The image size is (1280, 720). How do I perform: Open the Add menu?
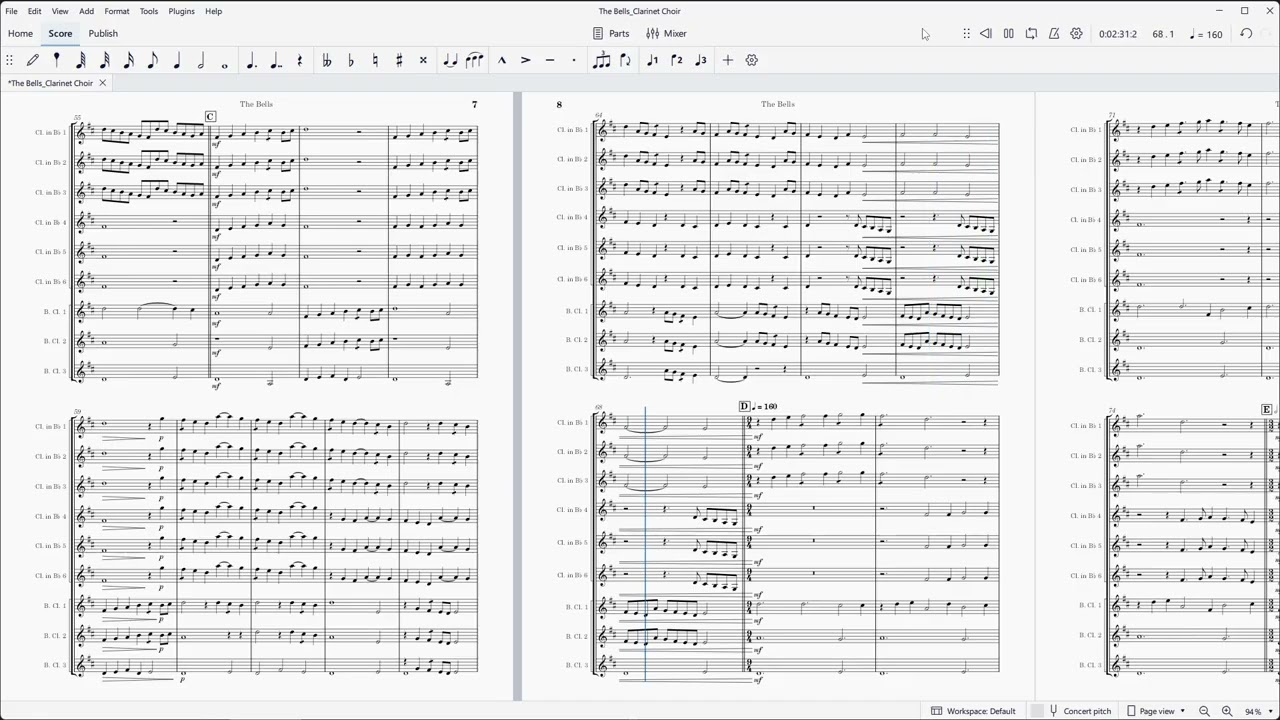(86, 11)
